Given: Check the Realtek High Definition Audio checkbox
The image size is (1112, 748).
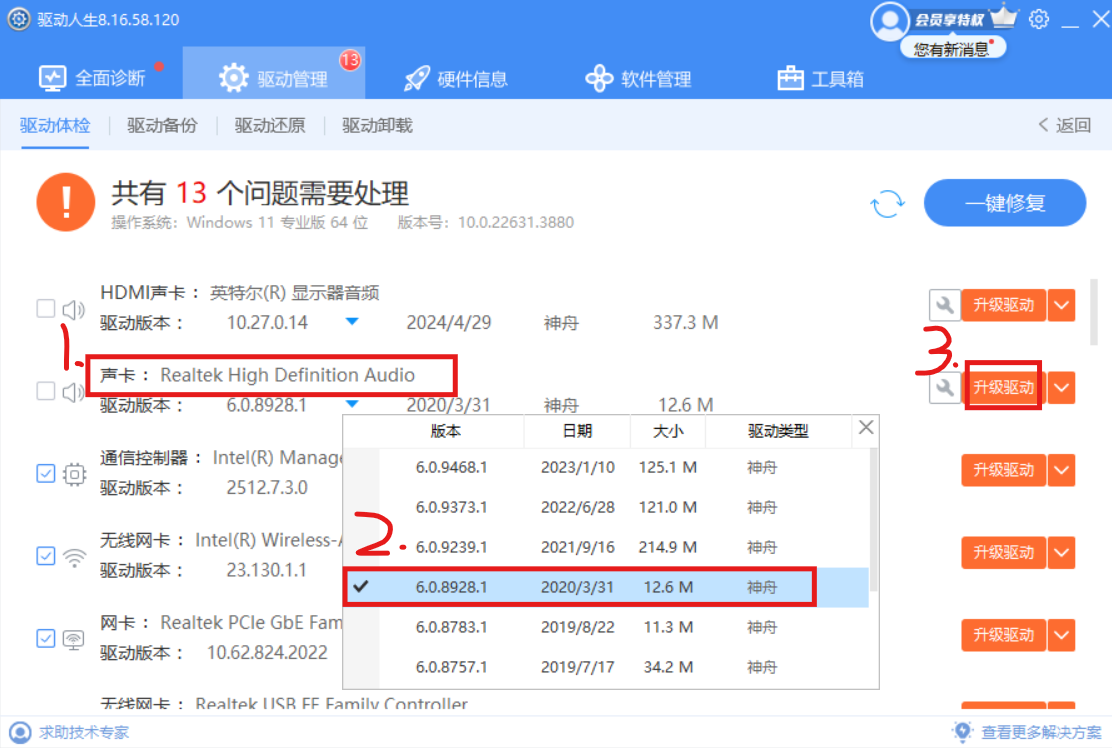Looking at the screenshot, I should (x=45, y=391).
